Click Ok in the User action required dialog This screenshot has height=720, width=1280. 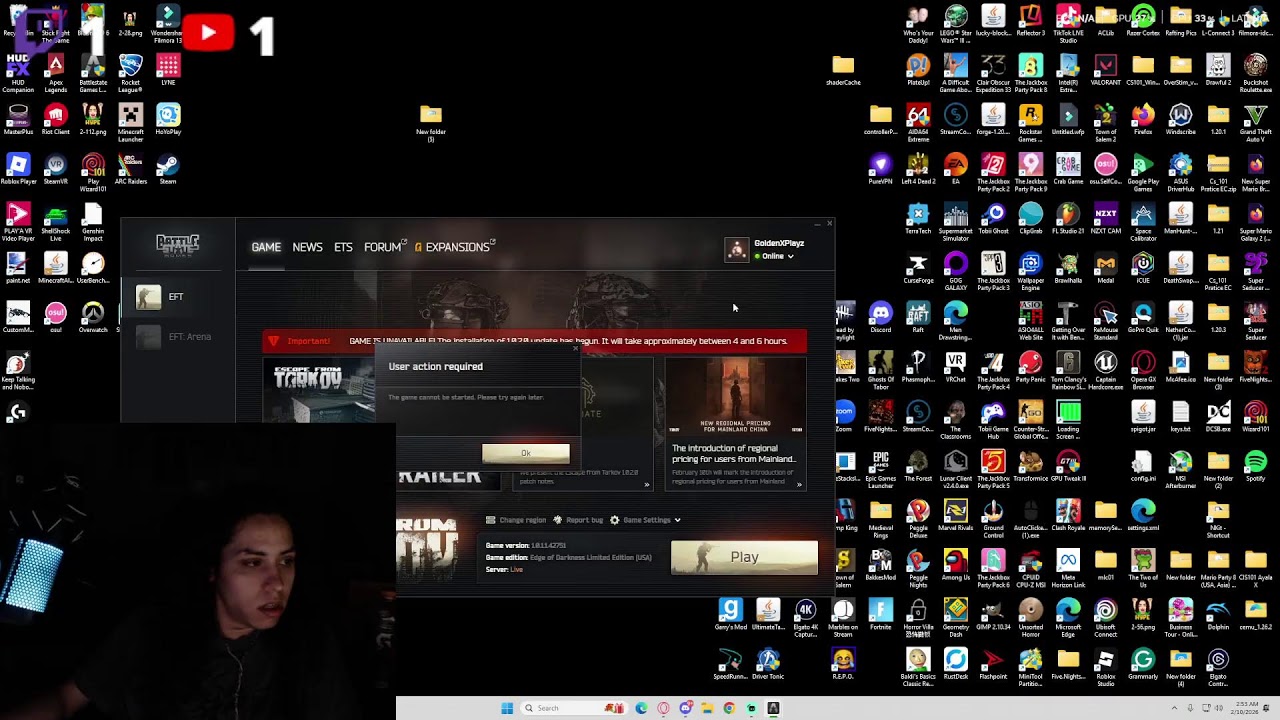point(525,453)
